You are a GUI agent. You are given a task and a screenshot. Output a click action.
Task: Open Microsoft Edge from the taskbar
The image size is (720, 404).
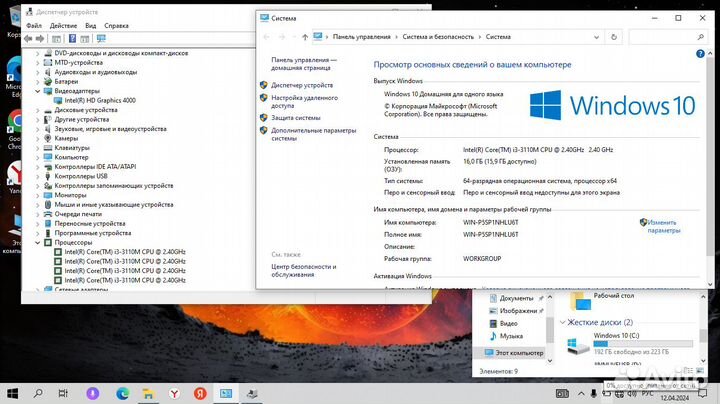[122, 393]
